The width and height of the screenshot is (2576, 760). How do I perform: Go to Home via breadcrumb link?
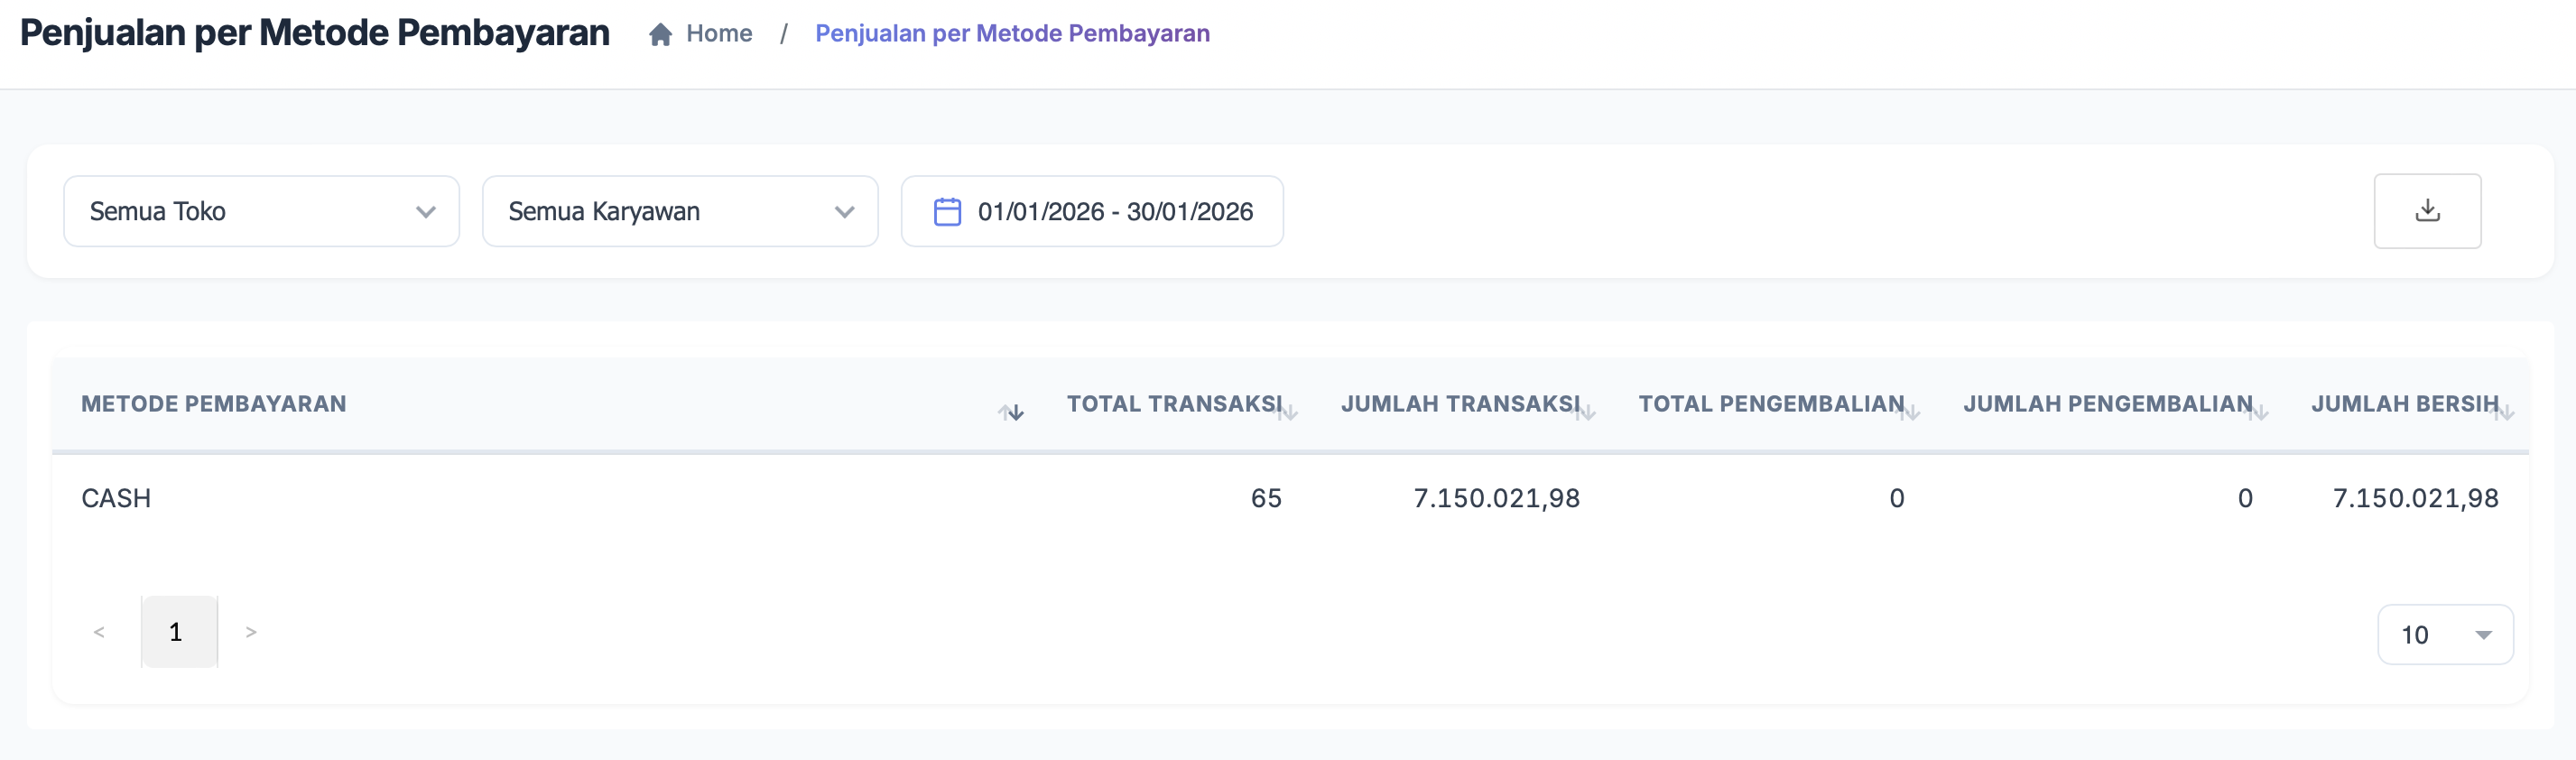point(719,34)
